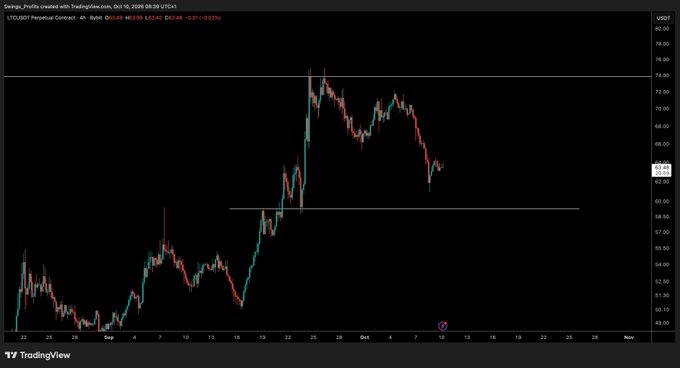
Task: Click the 68.00 price axis label
Action: pos(662,127)
